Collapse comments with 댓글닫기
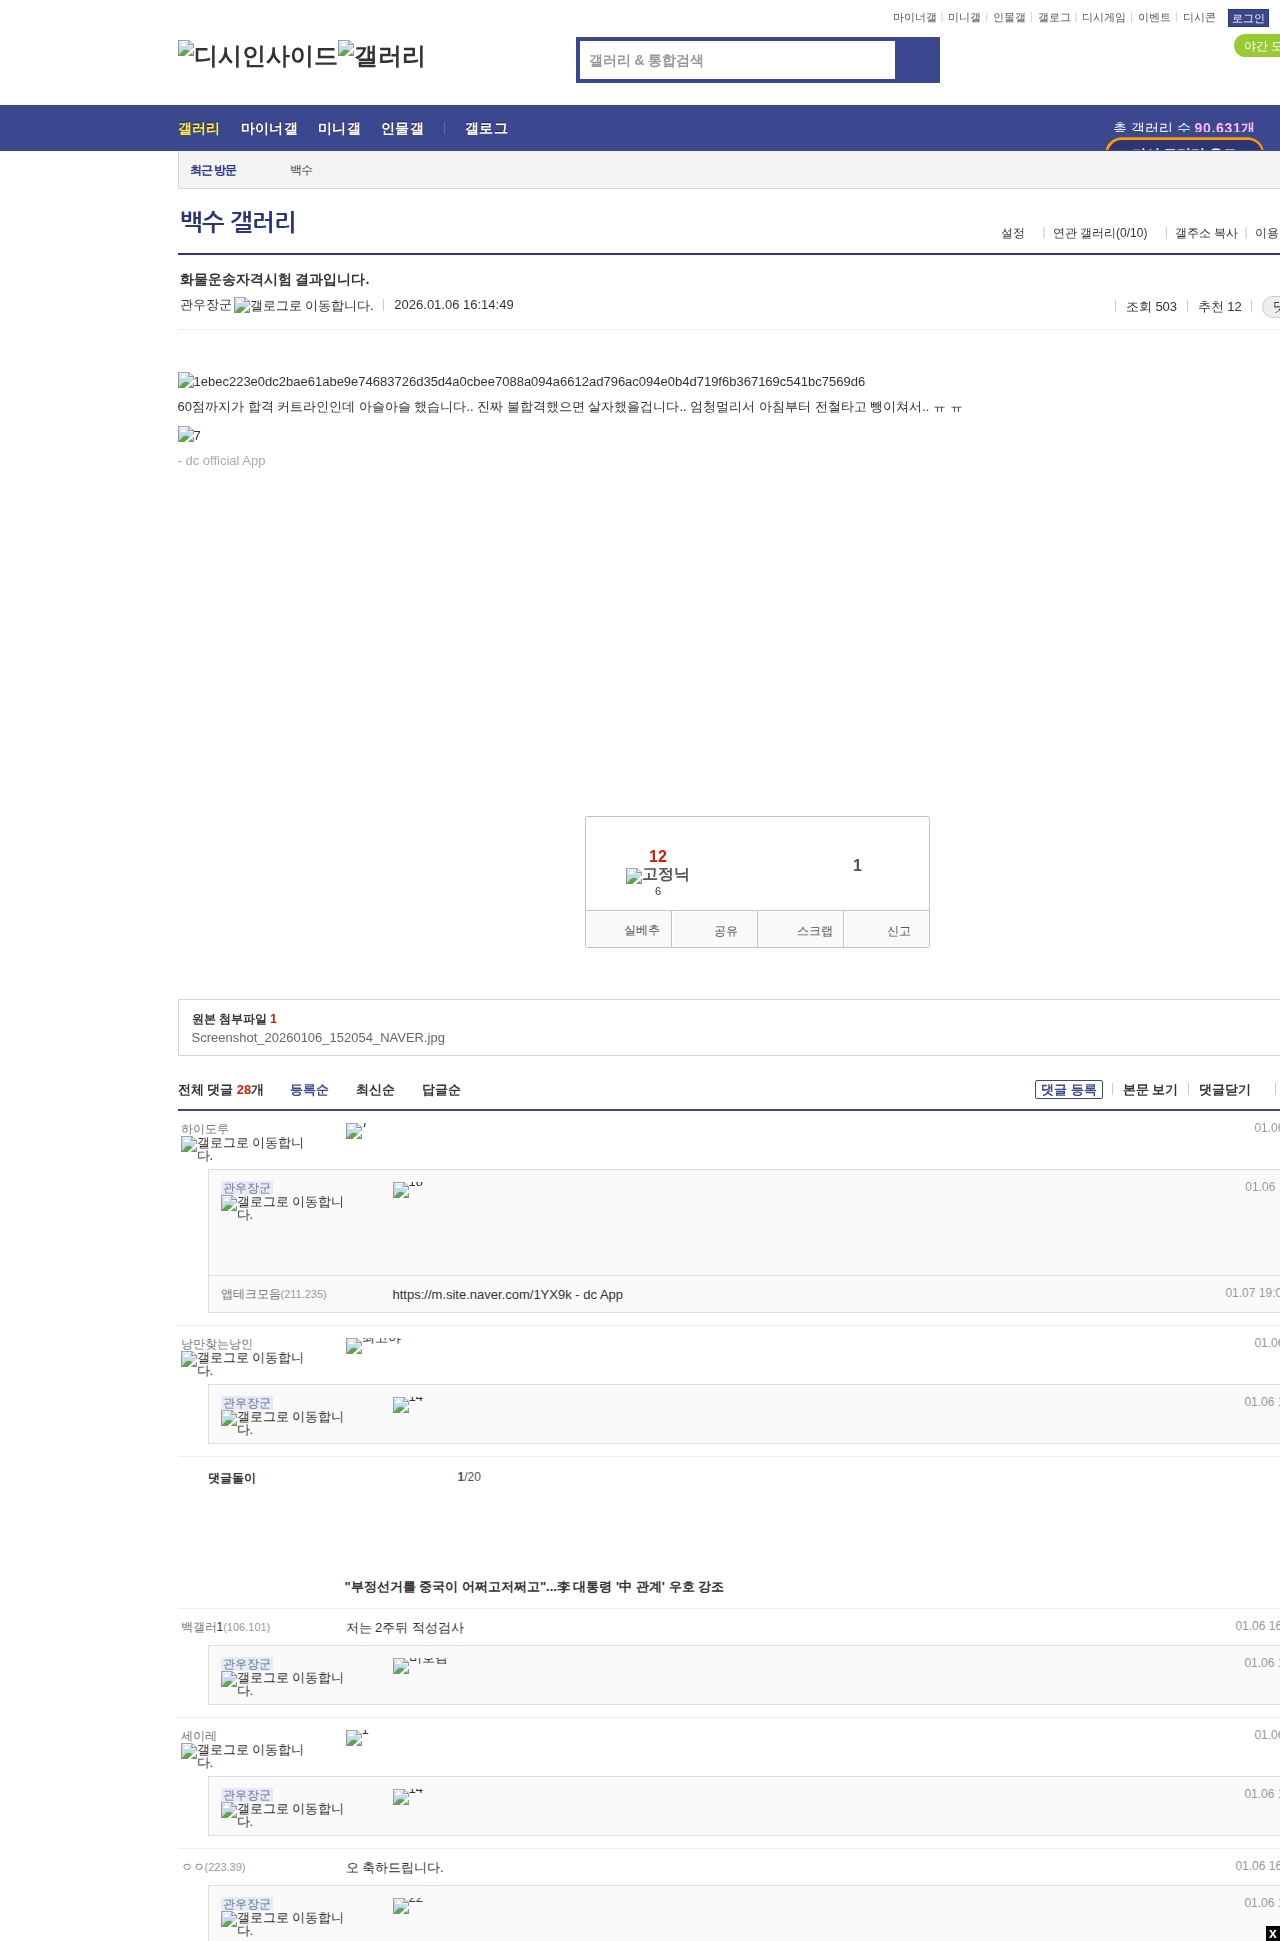 1224,1090
